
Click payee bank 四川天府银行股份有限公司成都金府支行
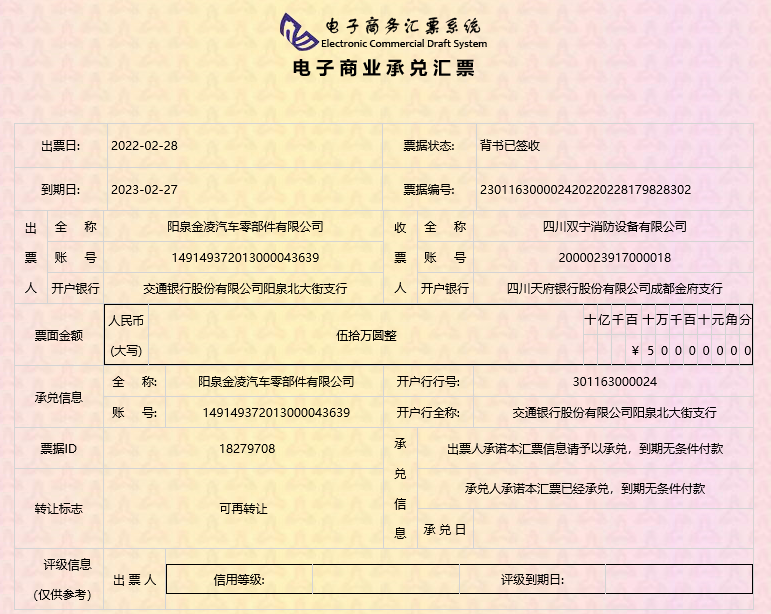[x=614, y=288]
